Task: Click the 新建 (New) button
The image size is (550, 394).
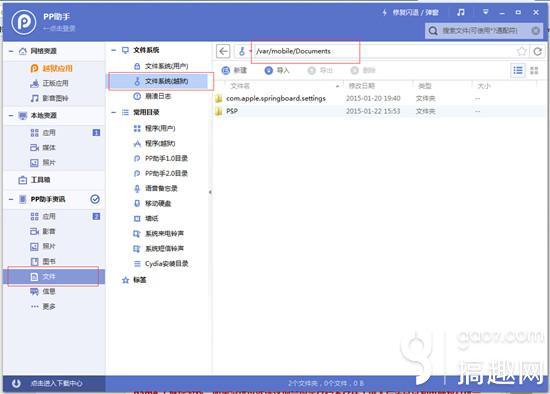Action: tap(234, 71)
